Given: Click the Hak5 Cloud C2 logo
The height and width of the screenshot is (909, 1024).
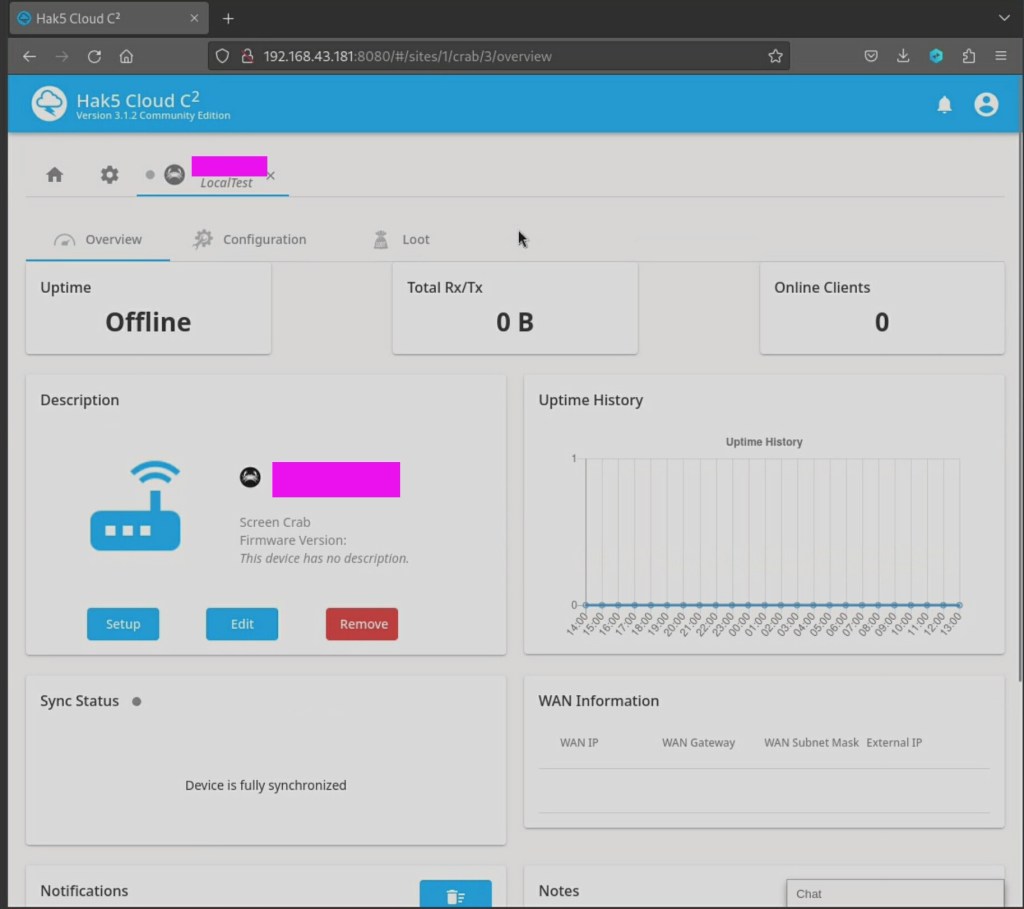Looking at the screenshot, I should pyautogui.click(x=49, y=104).
